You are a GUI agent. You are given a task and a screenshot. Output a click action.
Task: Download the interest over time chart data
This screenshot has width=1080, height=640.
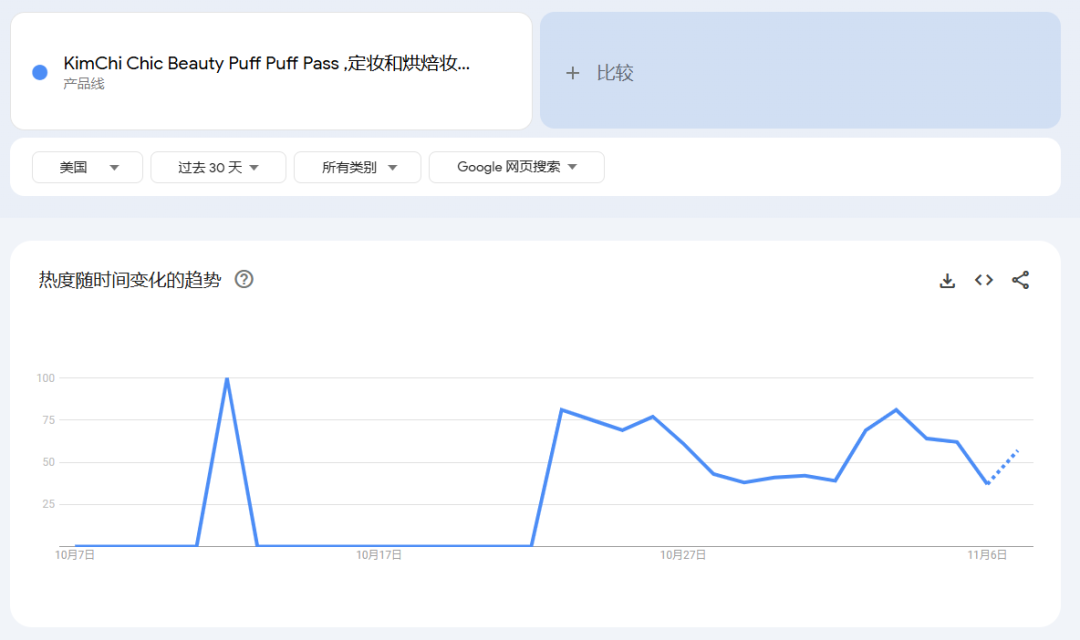tap(947, 280)
